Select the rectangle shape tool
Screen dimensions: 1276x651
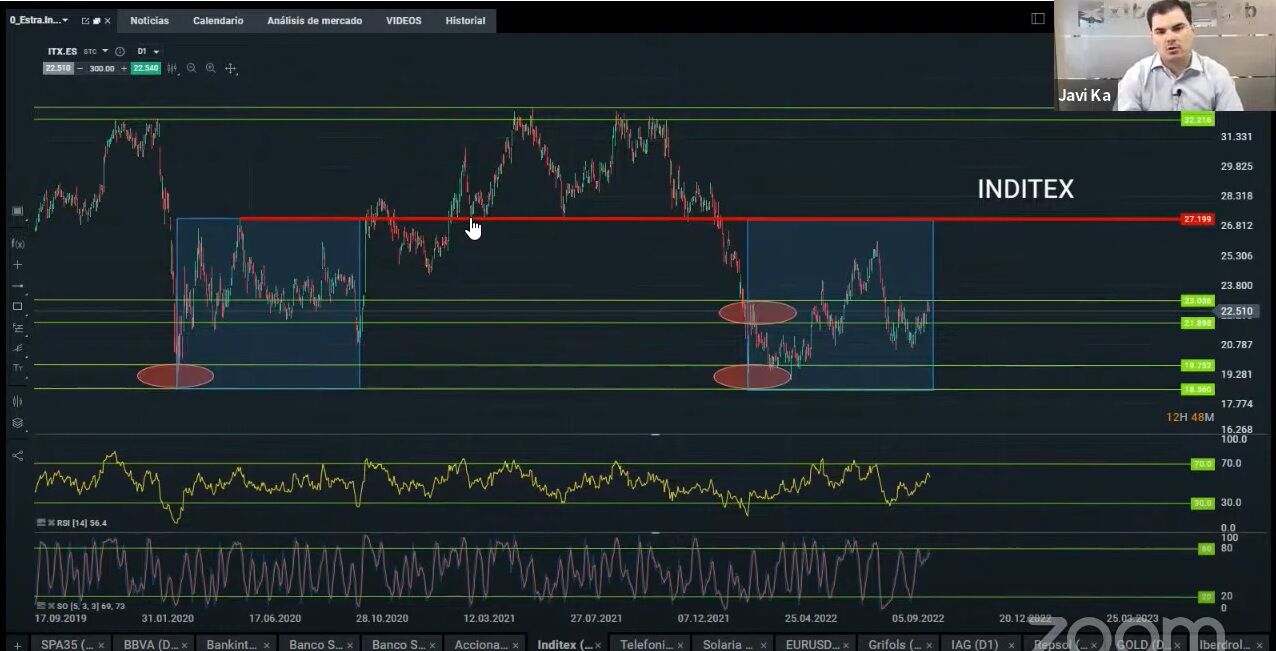(17, 306)
